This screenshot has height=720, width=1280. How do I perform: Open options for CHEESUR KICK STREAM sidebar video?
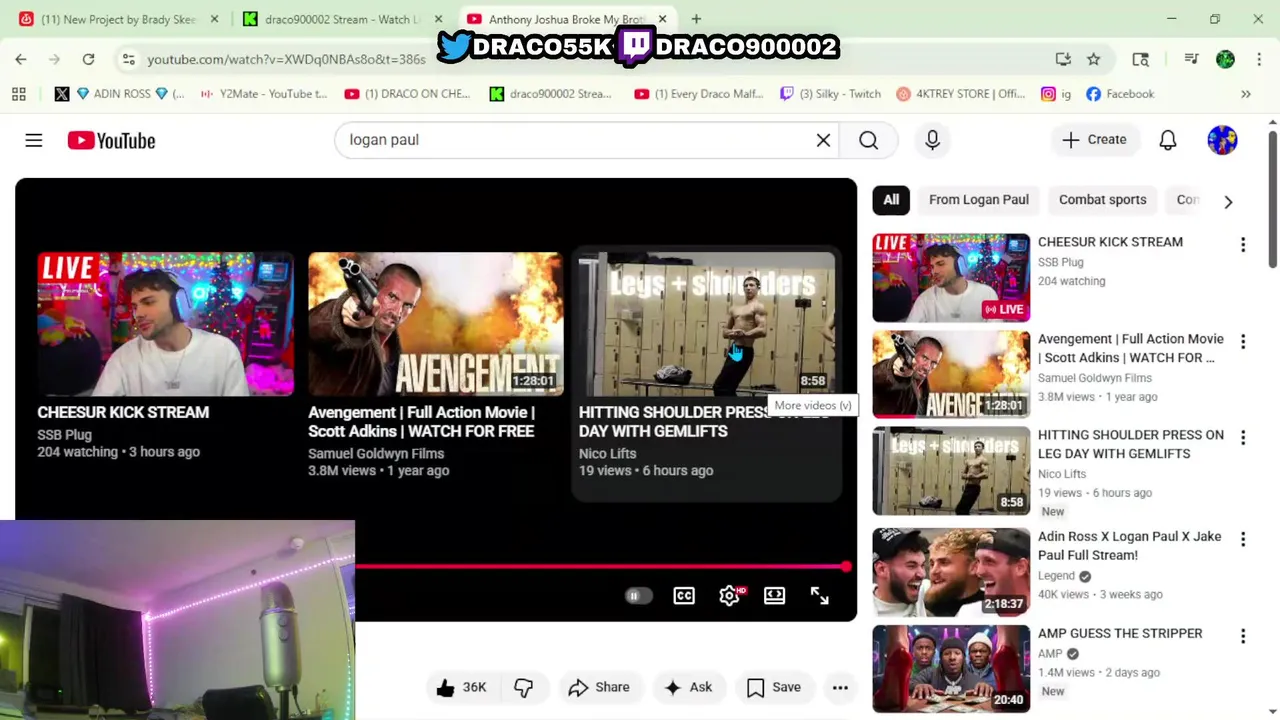(1243, 245)
